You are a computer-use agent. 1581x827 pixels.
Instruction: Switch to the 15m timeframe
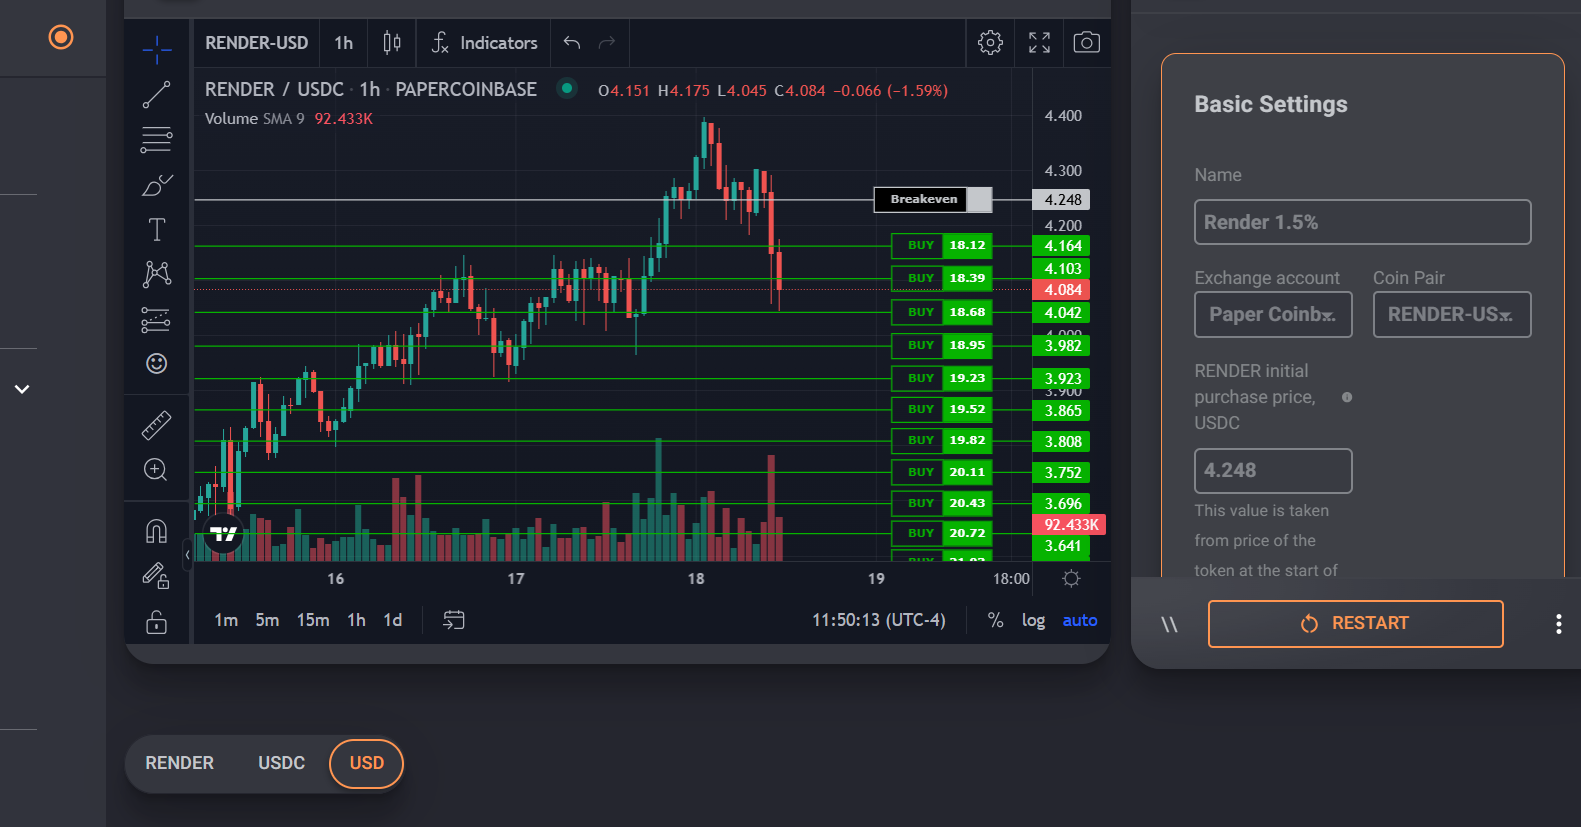pyautogui.click(x=313, y=620)
